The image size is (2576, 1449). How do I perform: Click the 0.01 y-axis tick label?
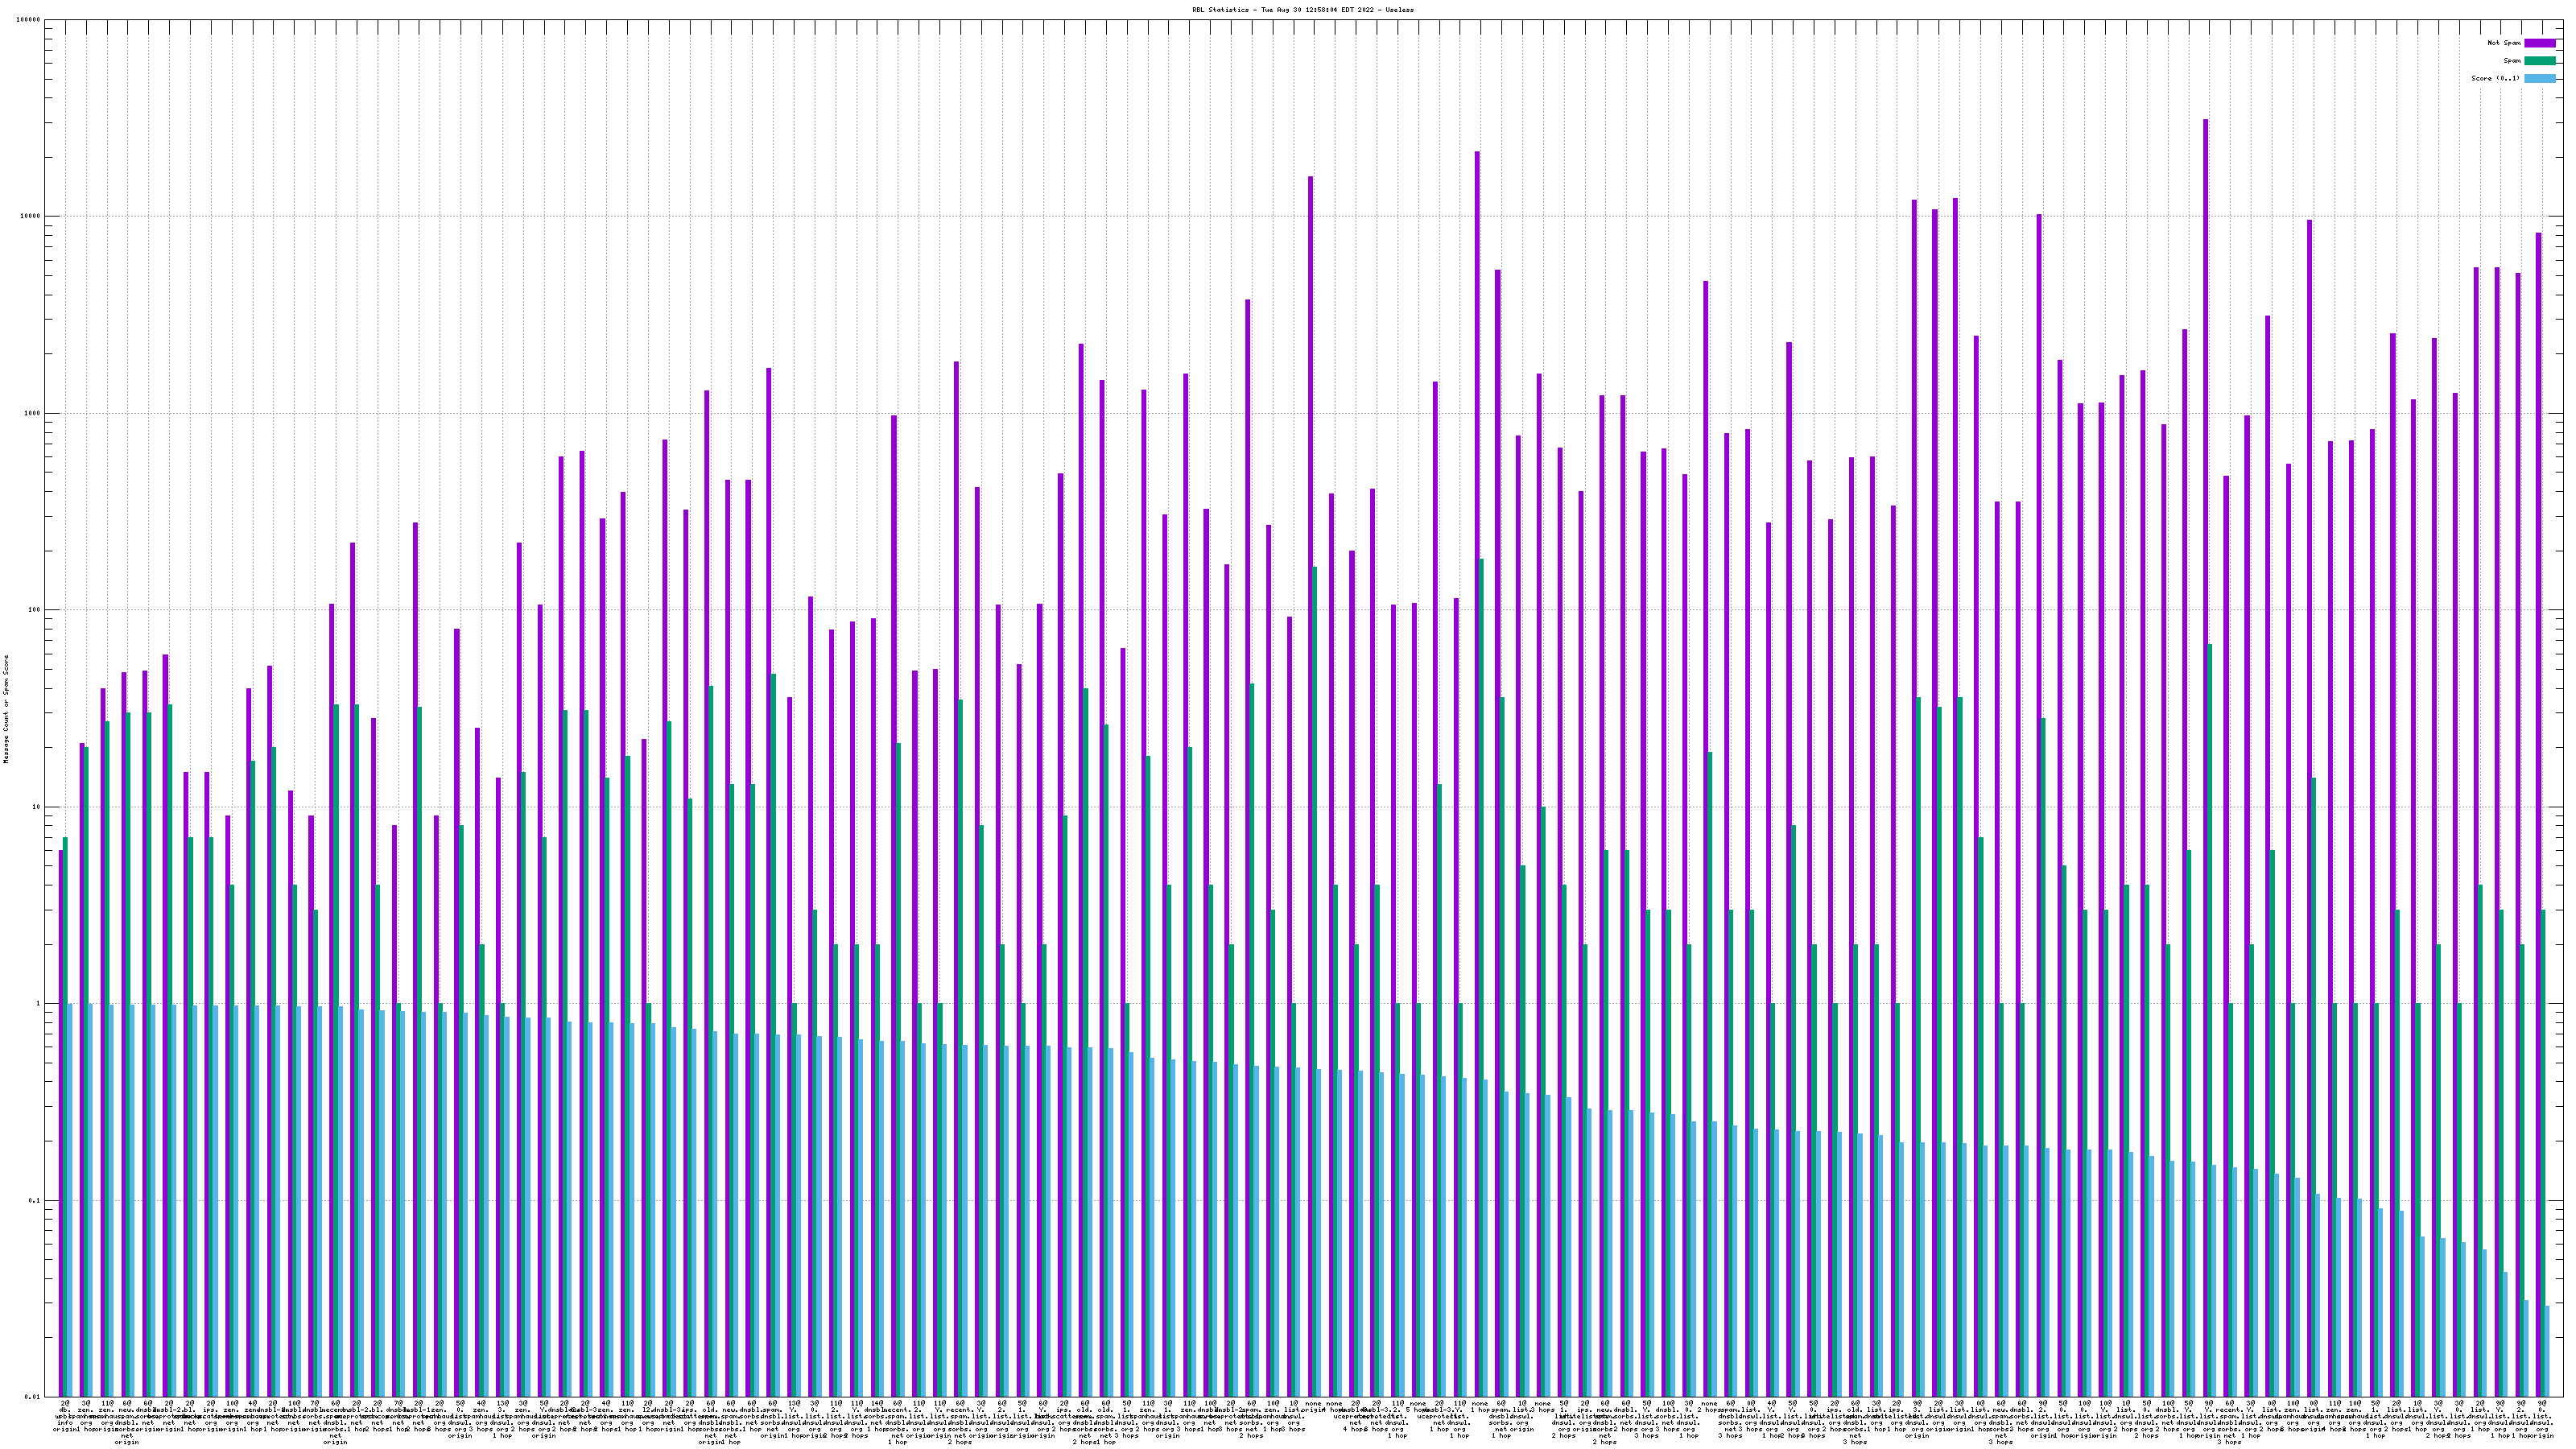(33, 1397)
